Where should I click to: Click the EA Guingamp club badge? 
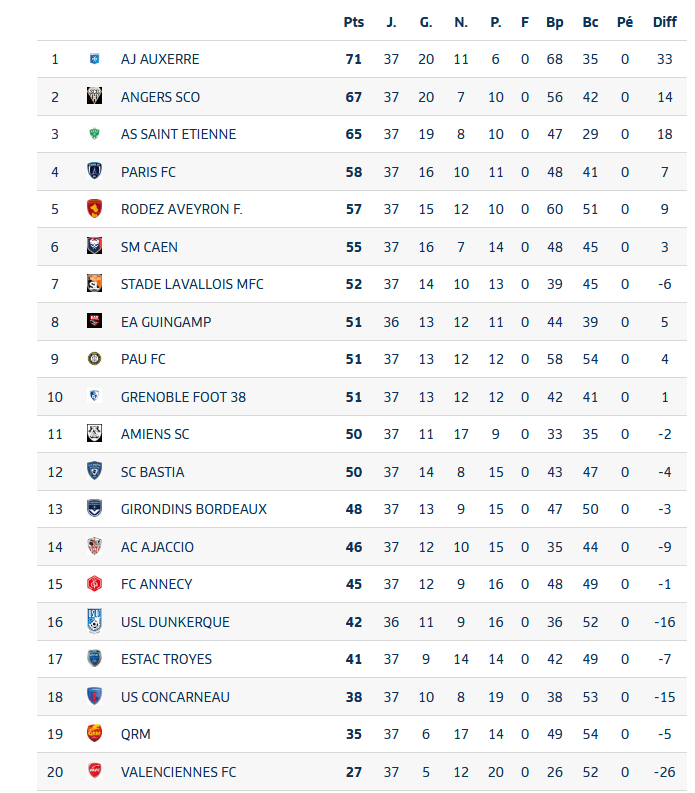pos(95,322)
